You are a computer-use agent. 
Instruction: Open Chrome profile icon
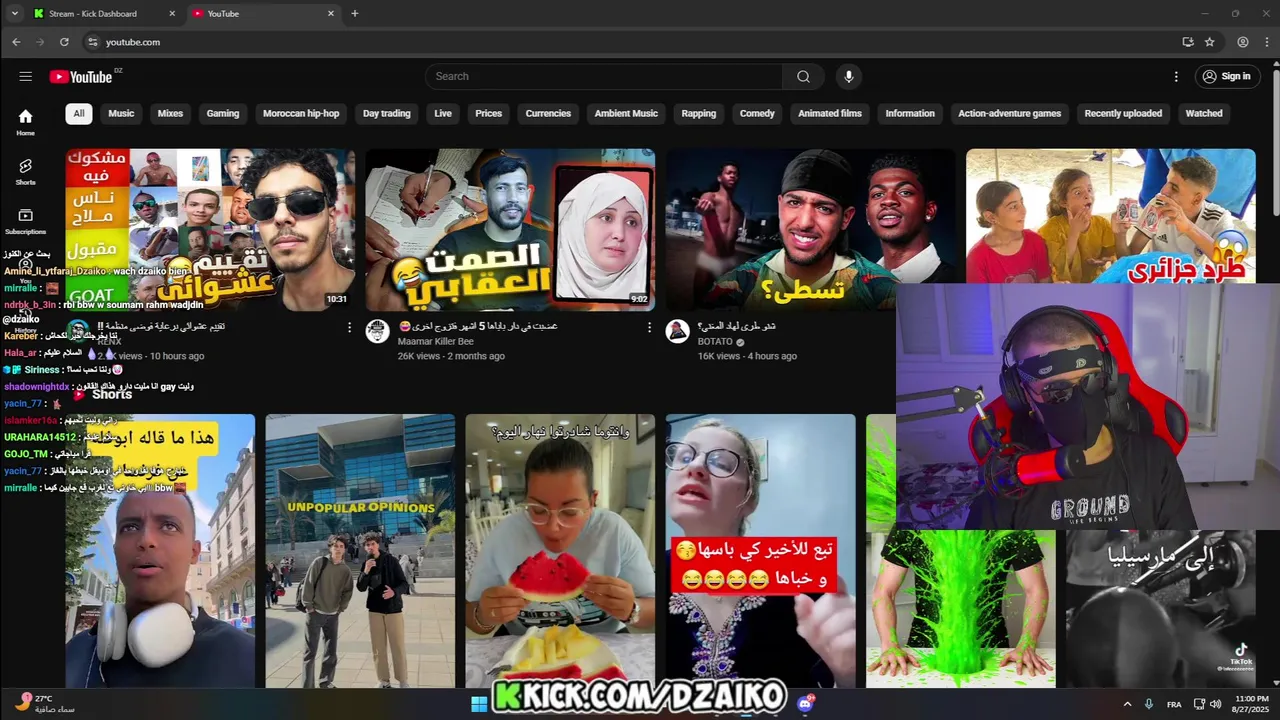pos(1242,42)
